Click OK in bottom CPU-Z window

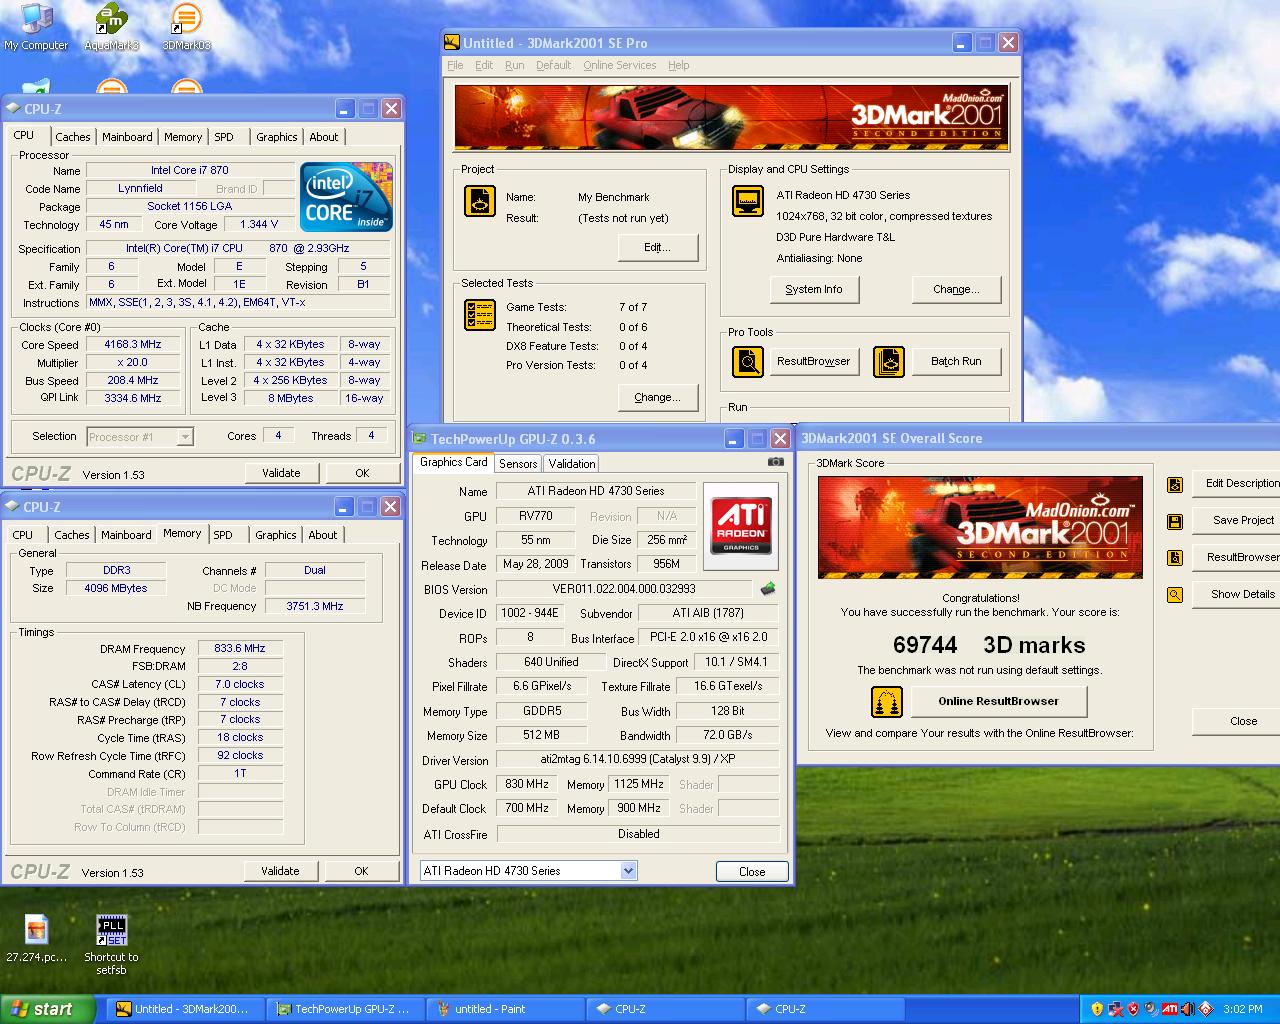tap(361, 871)
